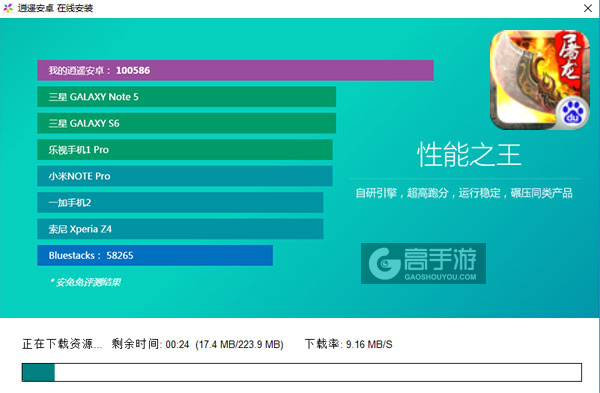The height and width of the screenshot is (393, 600).
Task: Click the 正在下载资源 status label
Action: tap(62, 344)
